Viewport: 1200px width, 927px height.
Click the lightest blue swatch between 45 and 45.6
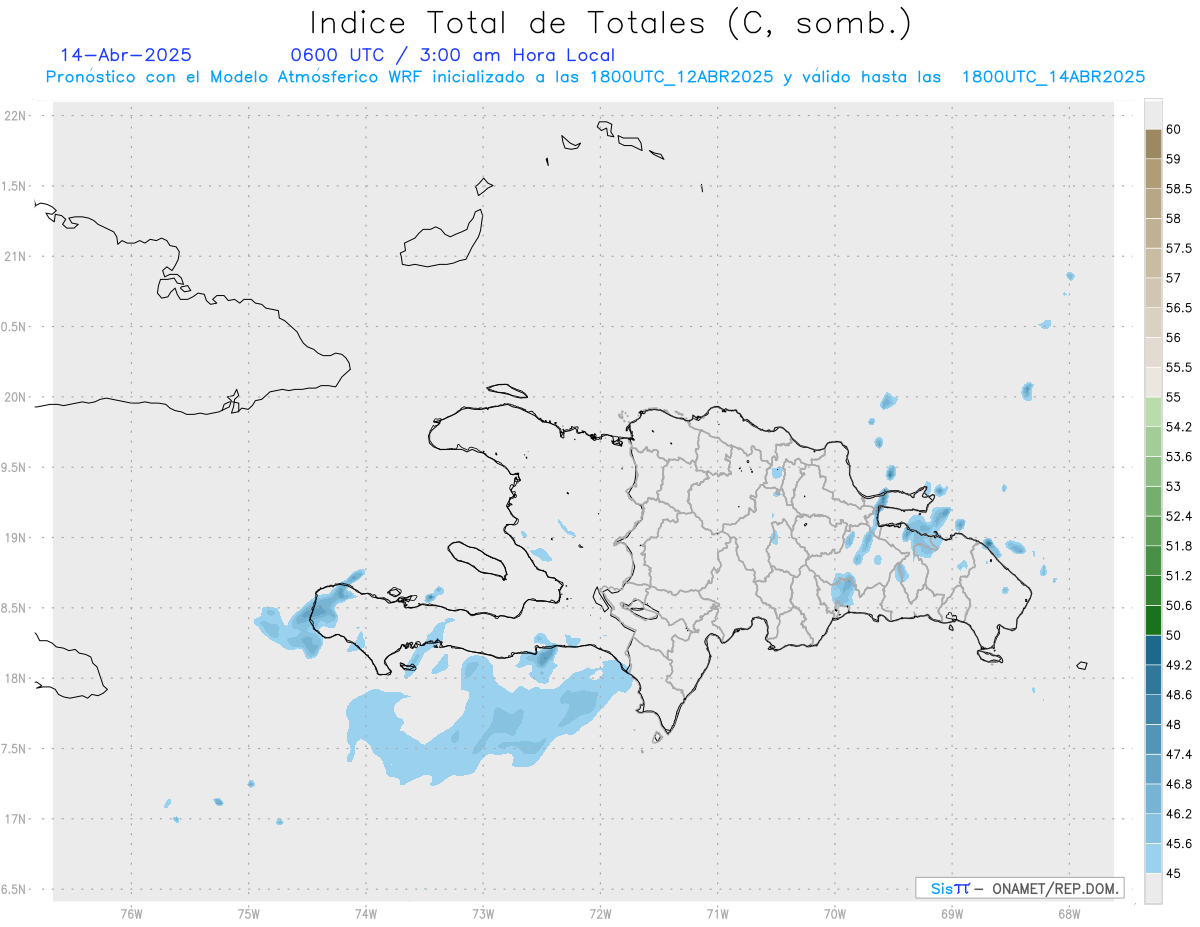[x=1153, y=858]
